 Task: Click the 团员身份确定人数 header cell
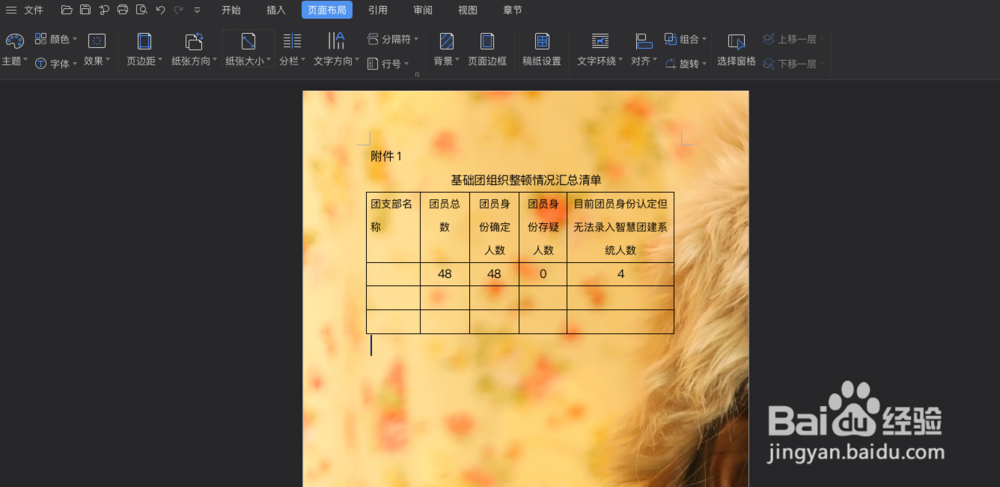[x=494, y=227]
